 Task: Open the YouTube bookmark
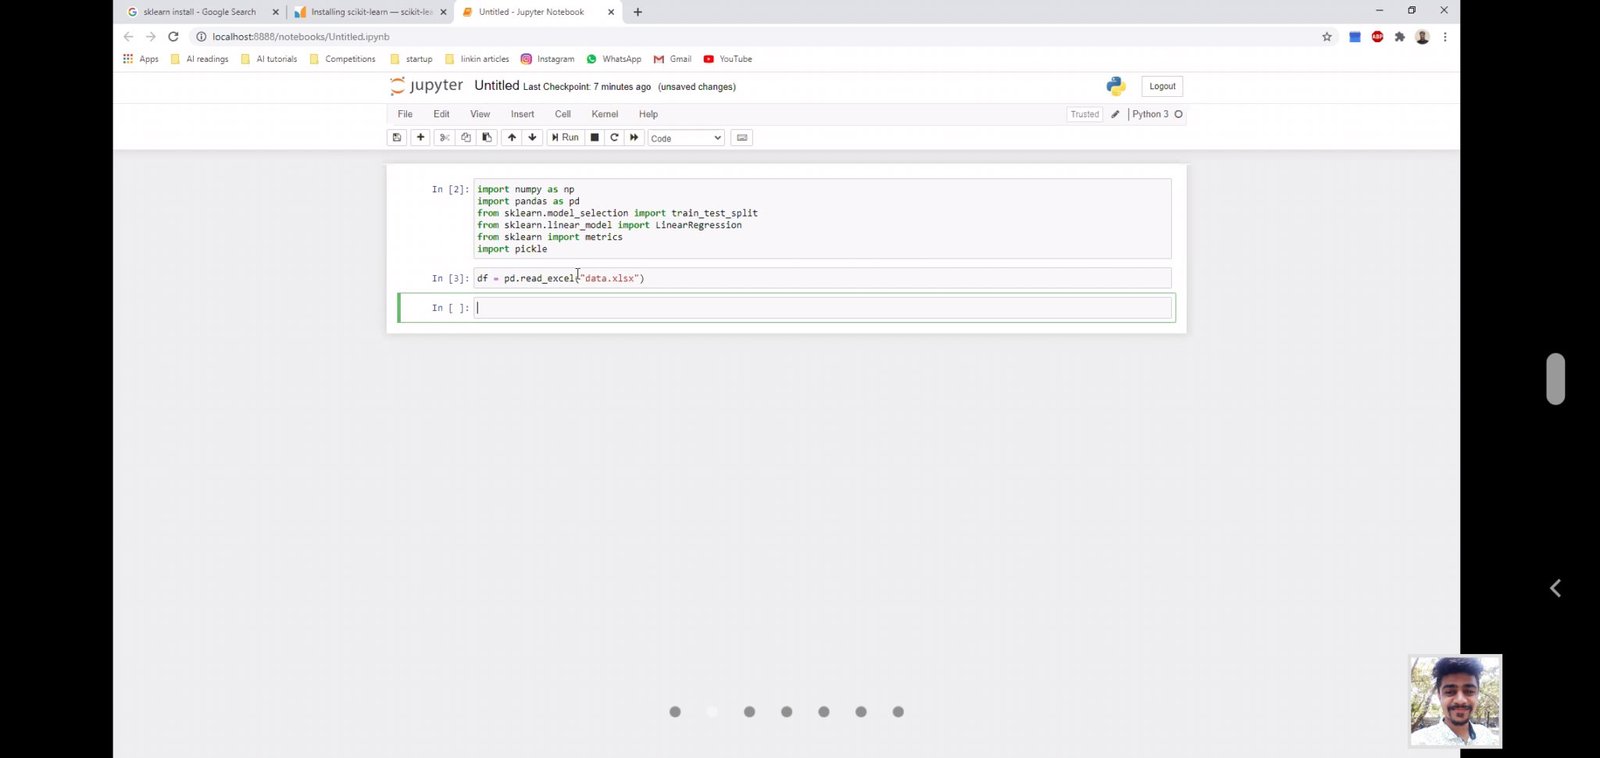(727, 59)
